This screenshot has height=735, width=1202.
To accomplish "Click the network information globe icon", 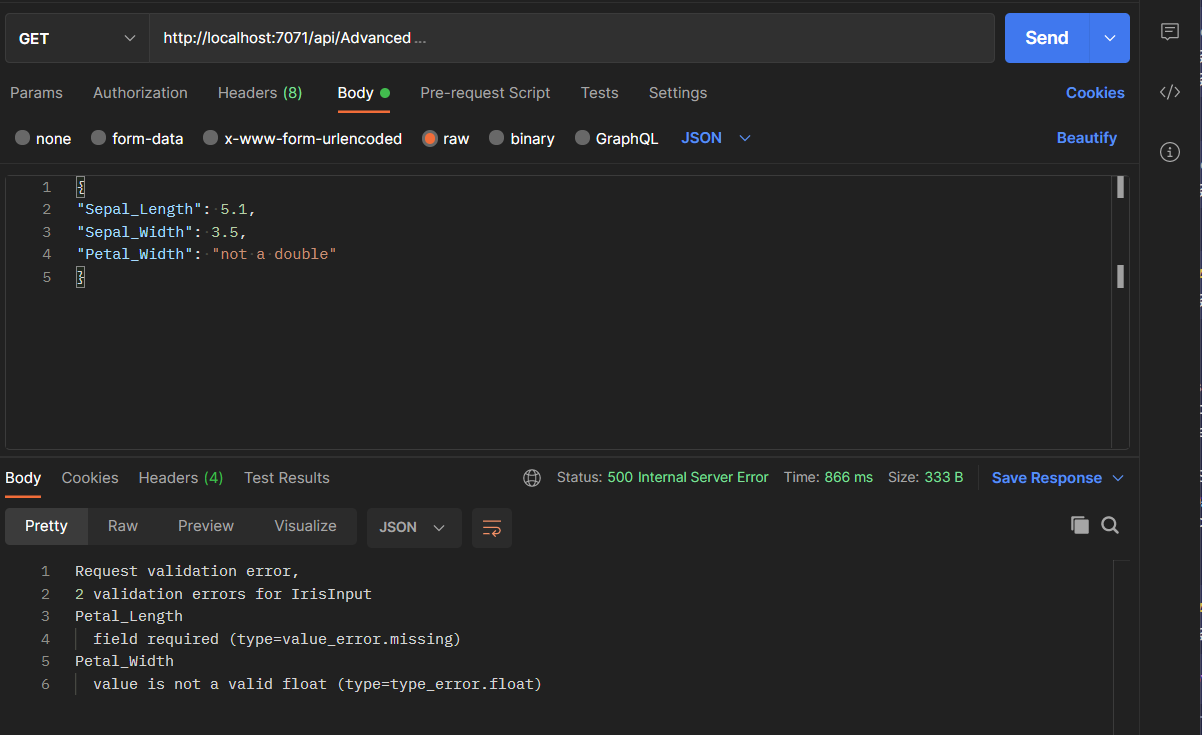I will coord(532,477).
